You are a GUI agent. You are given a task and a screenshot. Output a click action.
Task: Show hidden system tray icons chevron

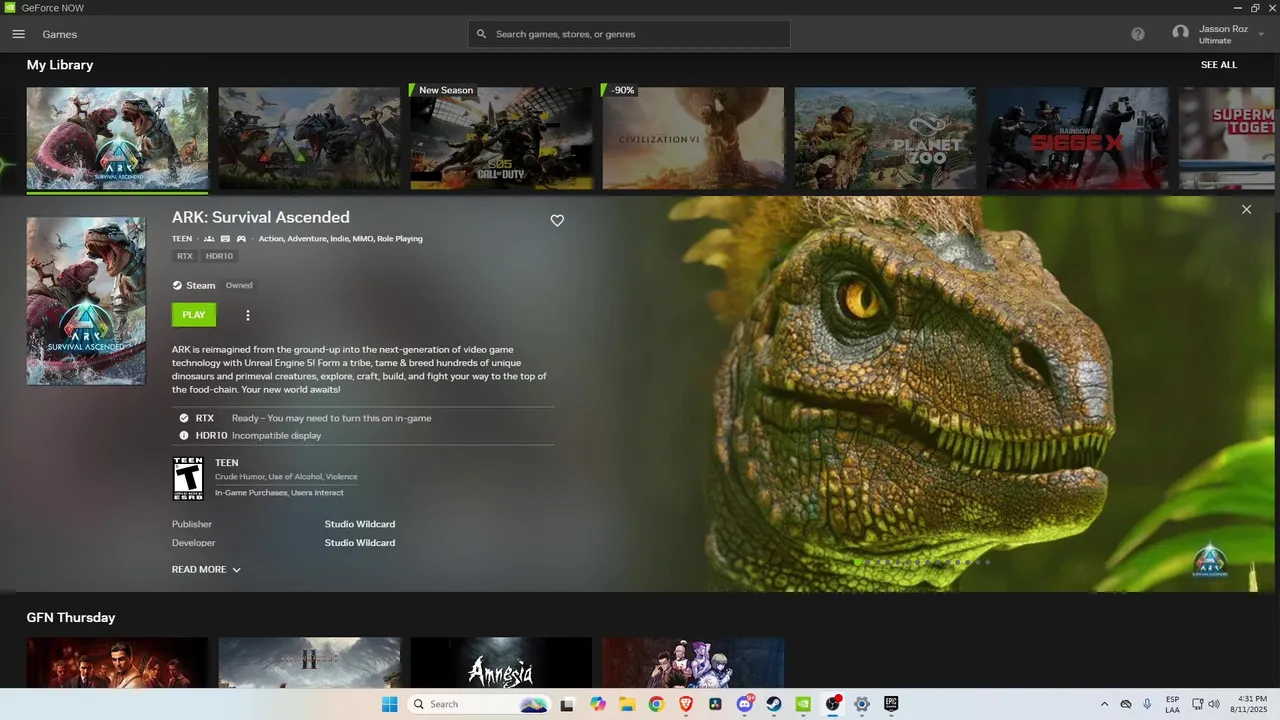pyautogui.click(x=1104, y=704)
